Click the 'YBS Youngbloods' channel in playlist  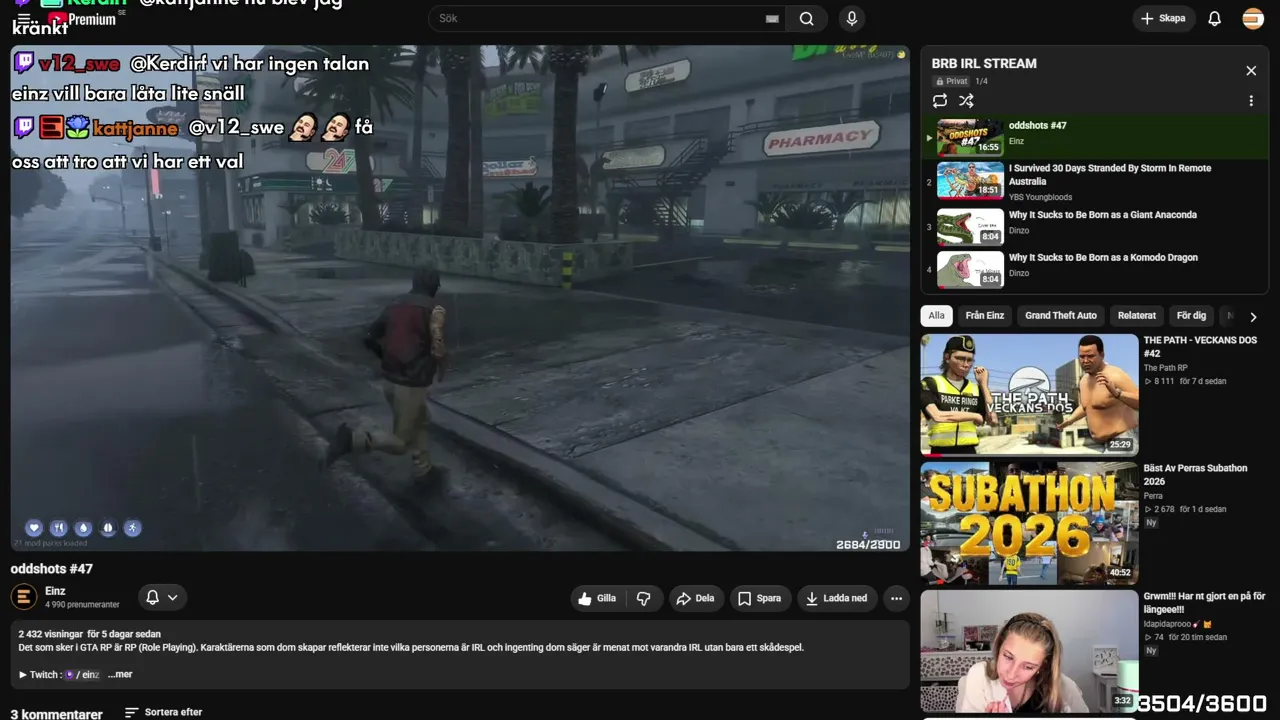[x=1040, y=197]
